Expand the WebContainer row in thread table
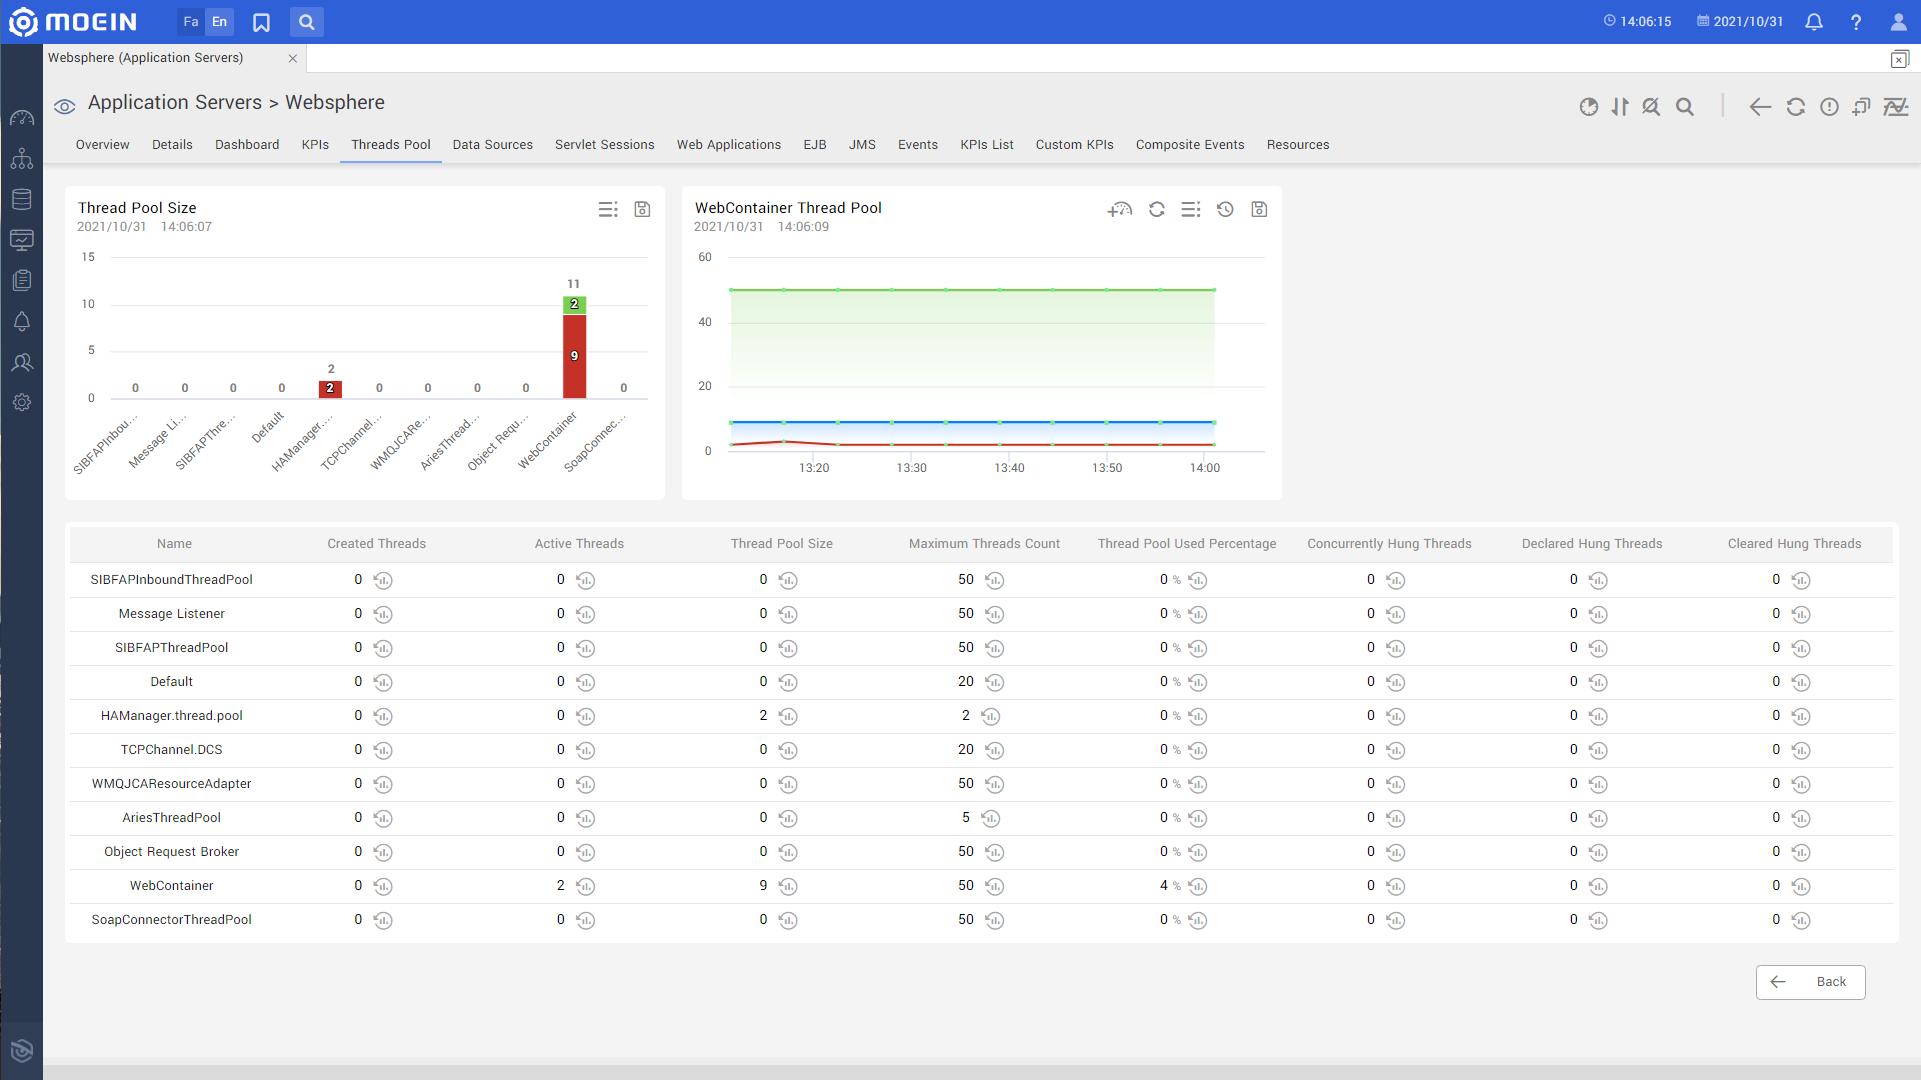Viewport: 1921px width, 1080px height. 169,885
